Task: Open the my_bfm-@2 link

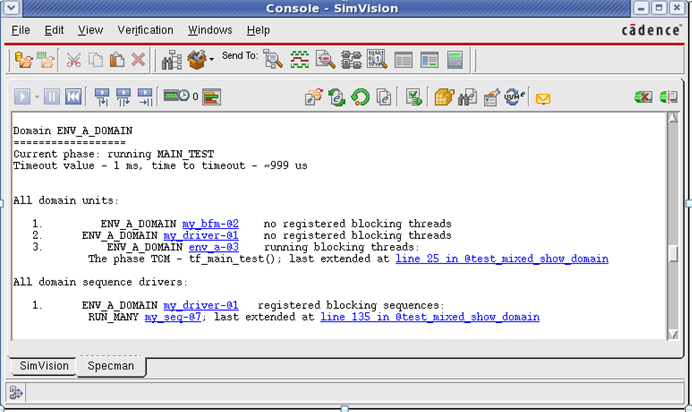Action: (210, 224)
